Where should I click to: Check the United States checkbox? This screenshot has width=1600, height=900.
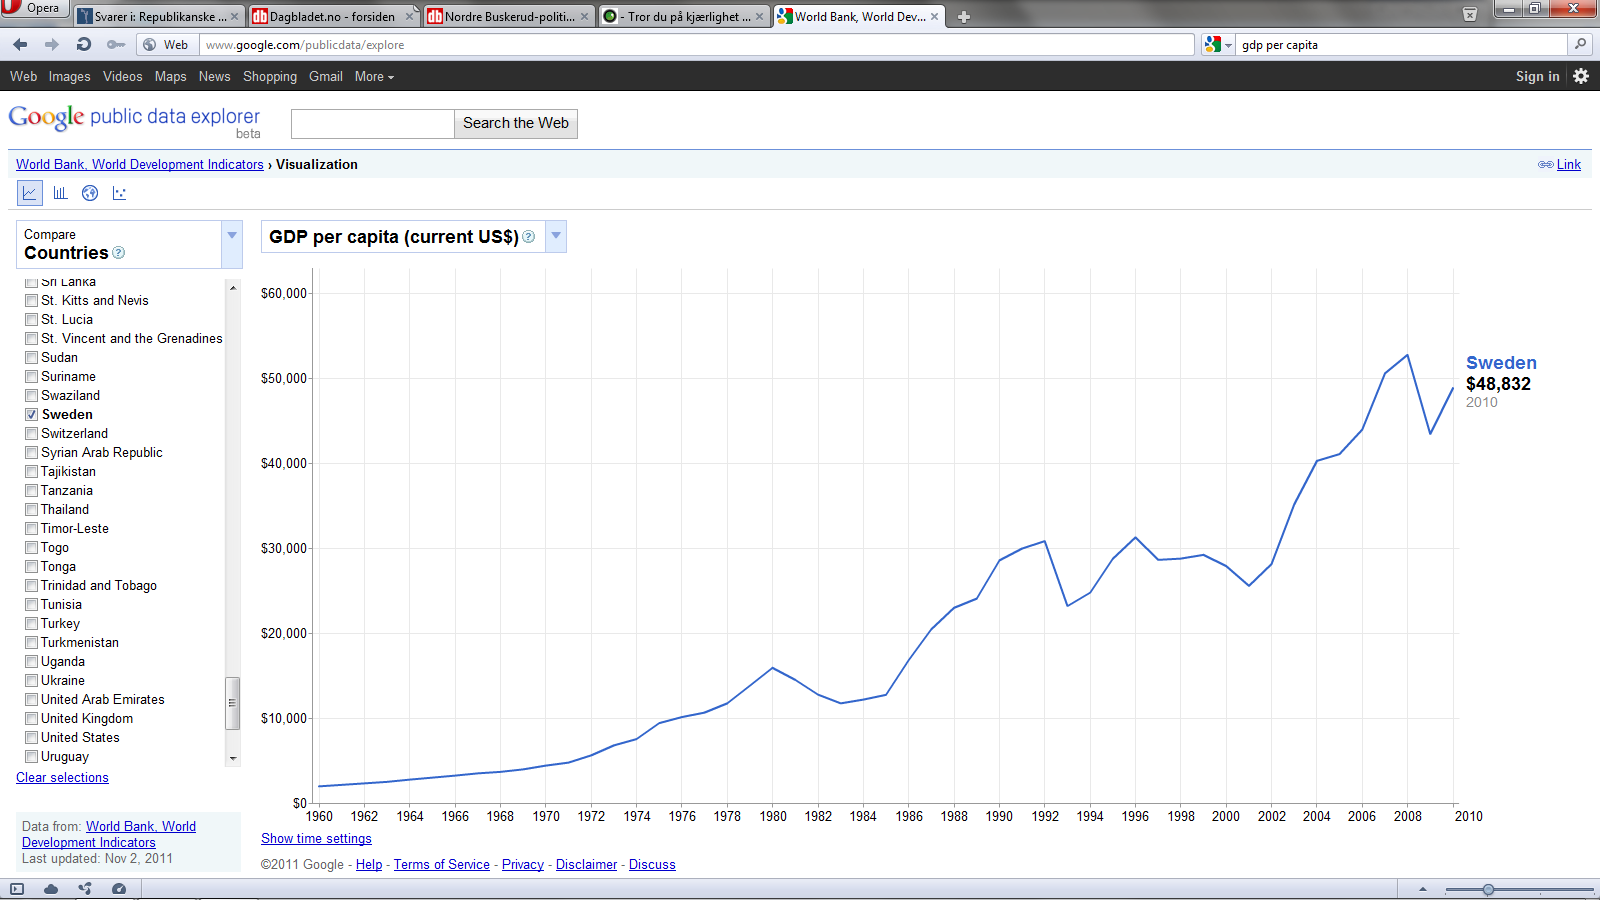(x=32, y=738)
